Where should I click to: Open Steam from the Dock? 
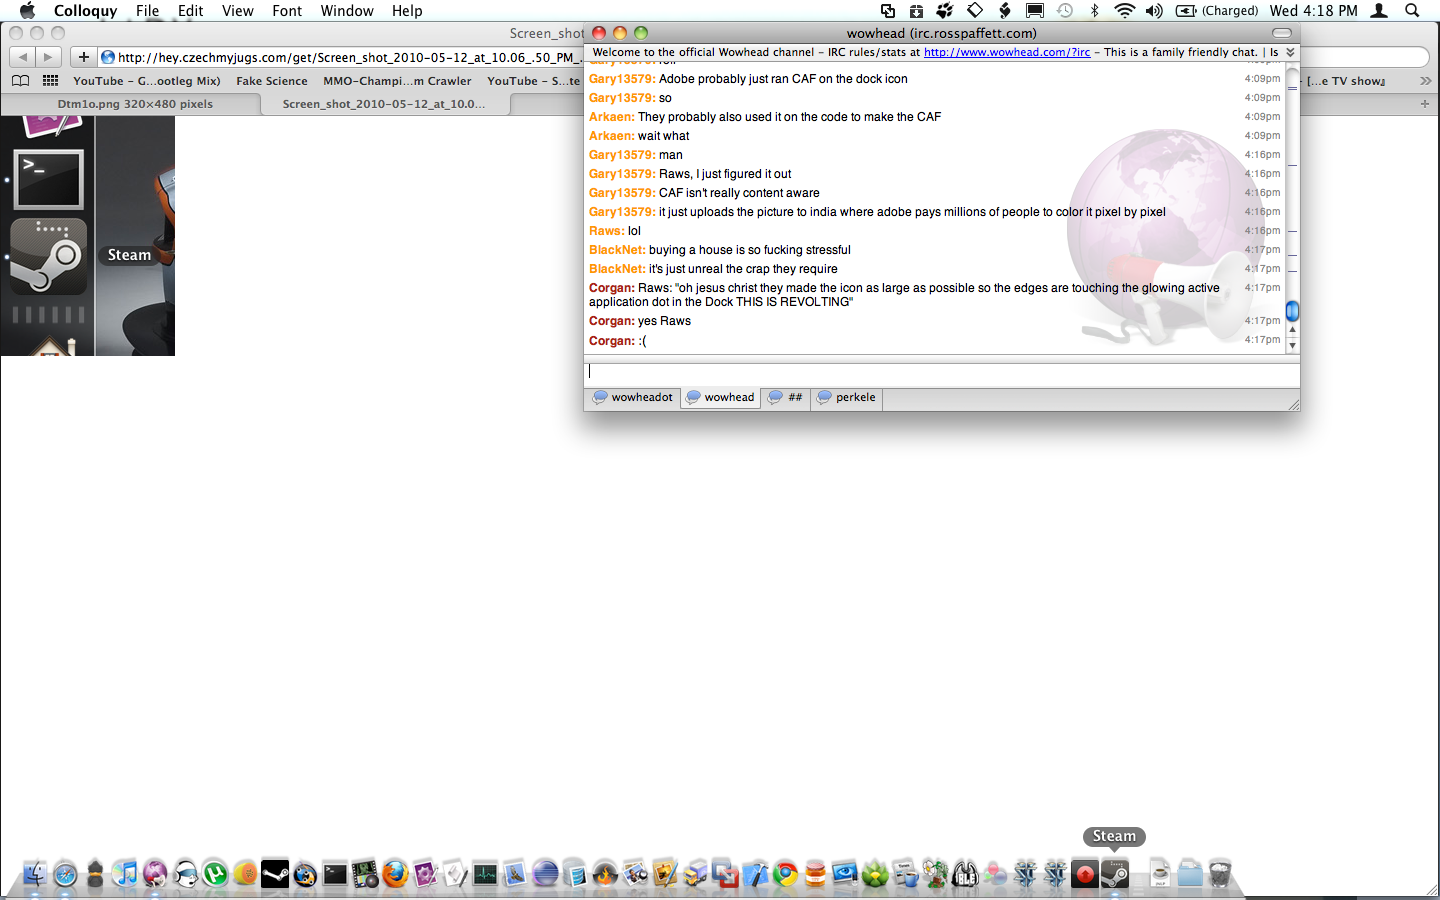tap(1114, 874)
